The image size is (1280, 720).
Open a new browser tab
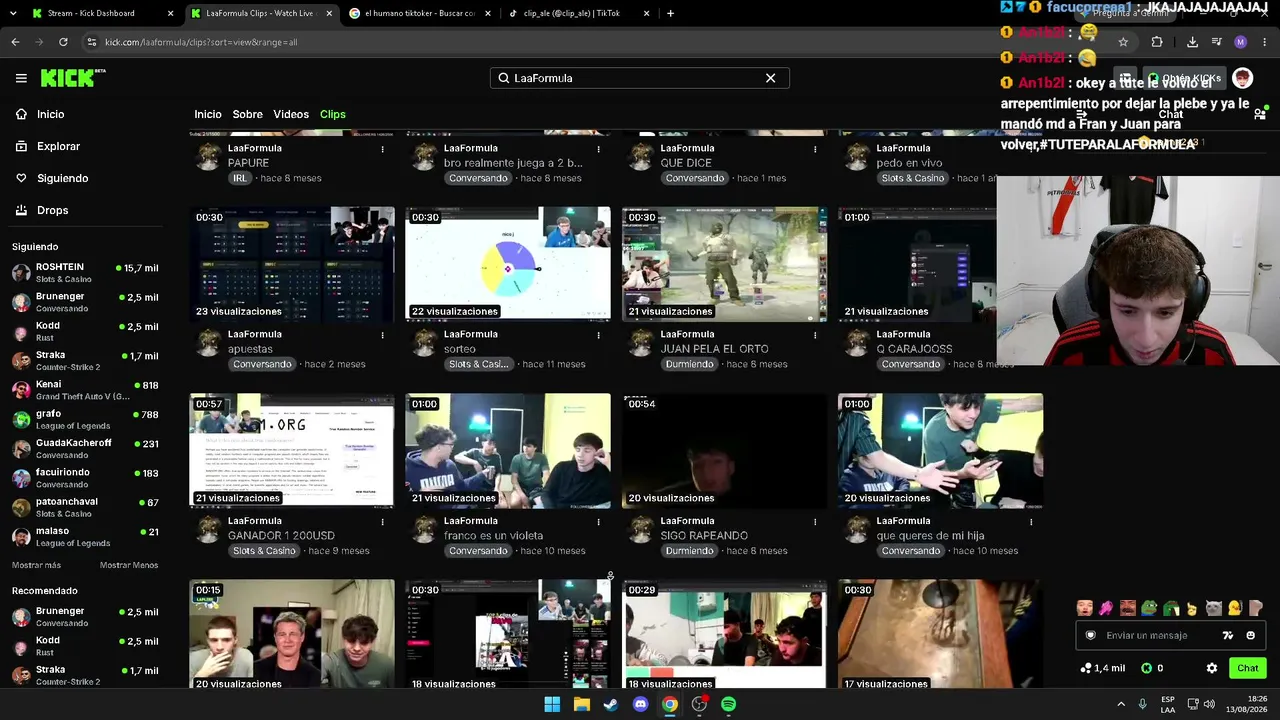(x=670, y=13)
